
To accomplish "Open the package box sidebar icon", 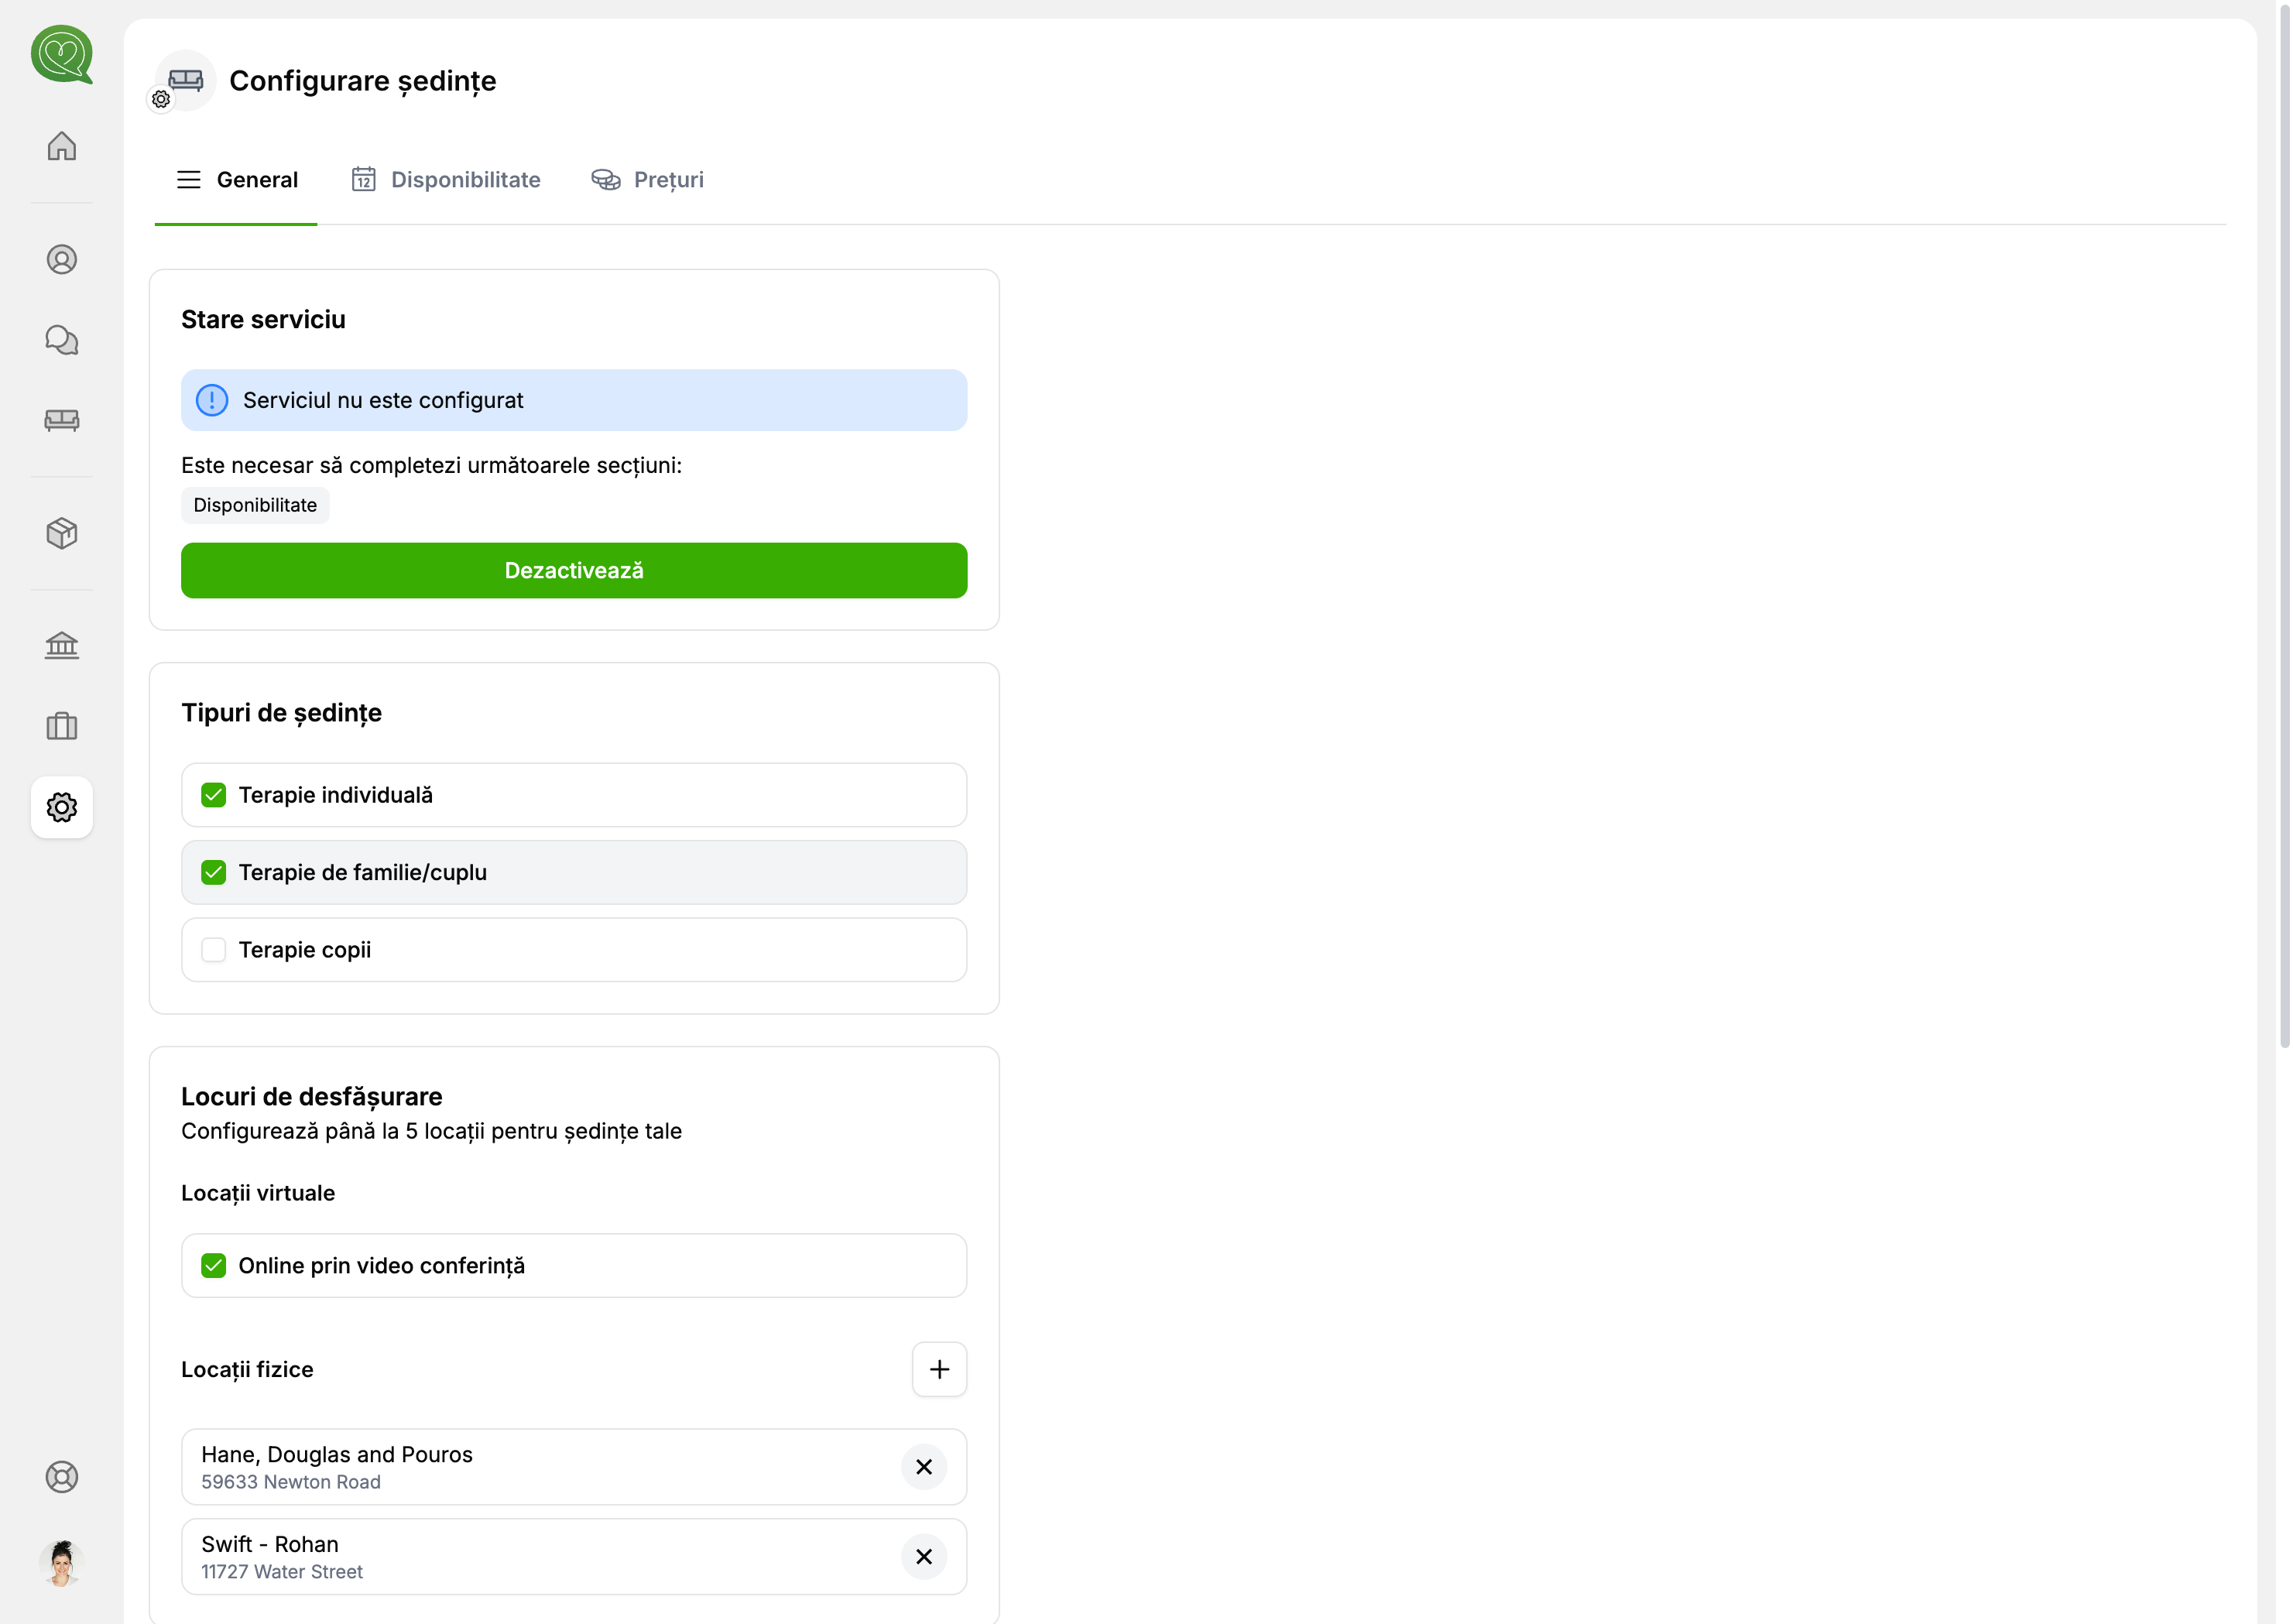I will click(62, 533).
